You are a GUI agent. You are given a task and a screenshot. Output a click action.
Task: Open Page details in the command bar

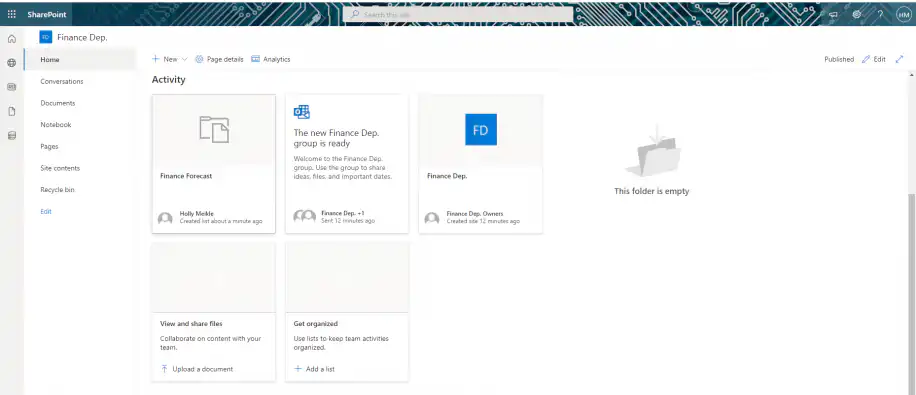point(219,59)
